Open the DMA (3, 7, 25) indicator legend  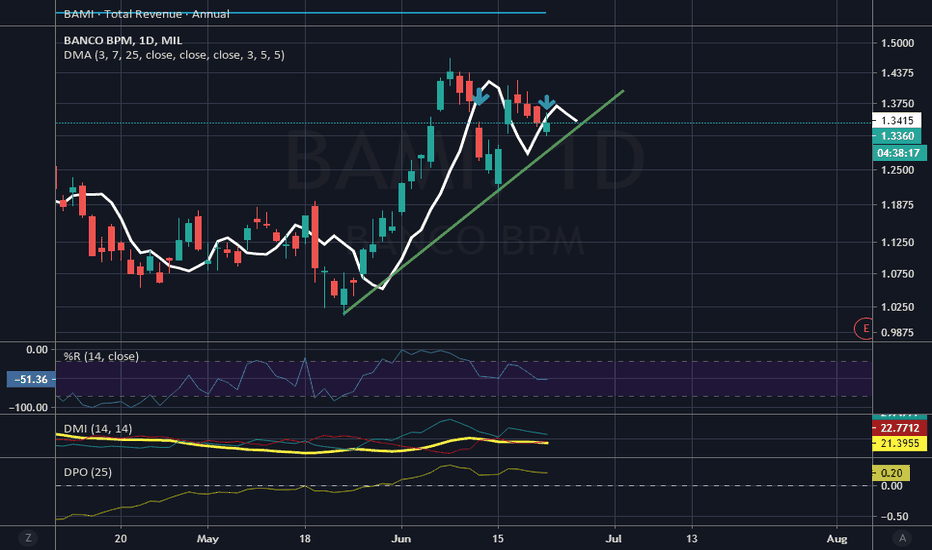click(174, 55)
